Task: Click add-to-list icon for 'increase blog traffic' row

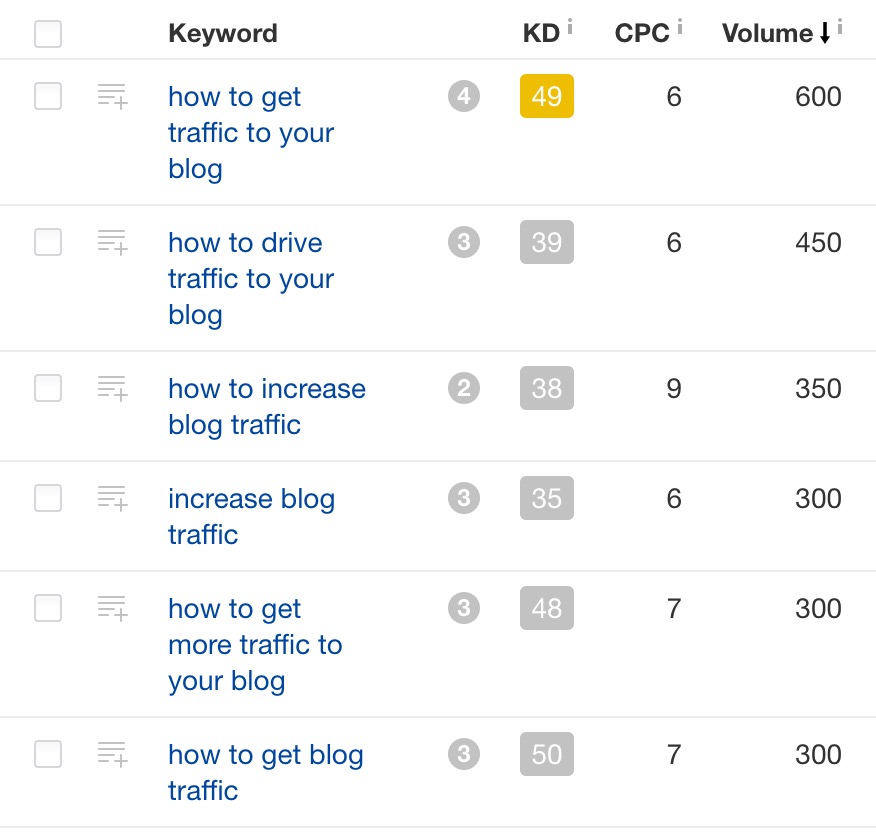Action: (112, 498)
